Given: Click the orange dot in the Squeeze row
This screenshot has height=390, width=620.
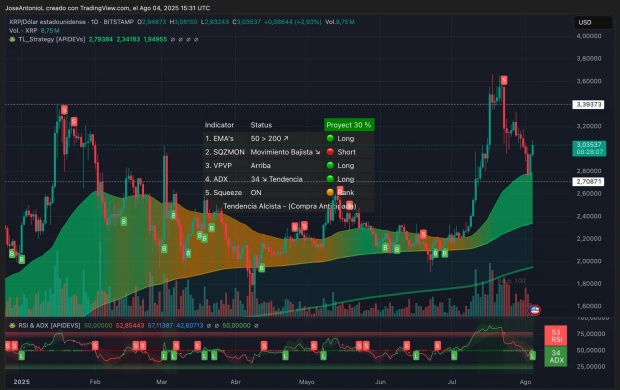Looking at the screenshot, I should pyautogui.click(x=330, y=193).
